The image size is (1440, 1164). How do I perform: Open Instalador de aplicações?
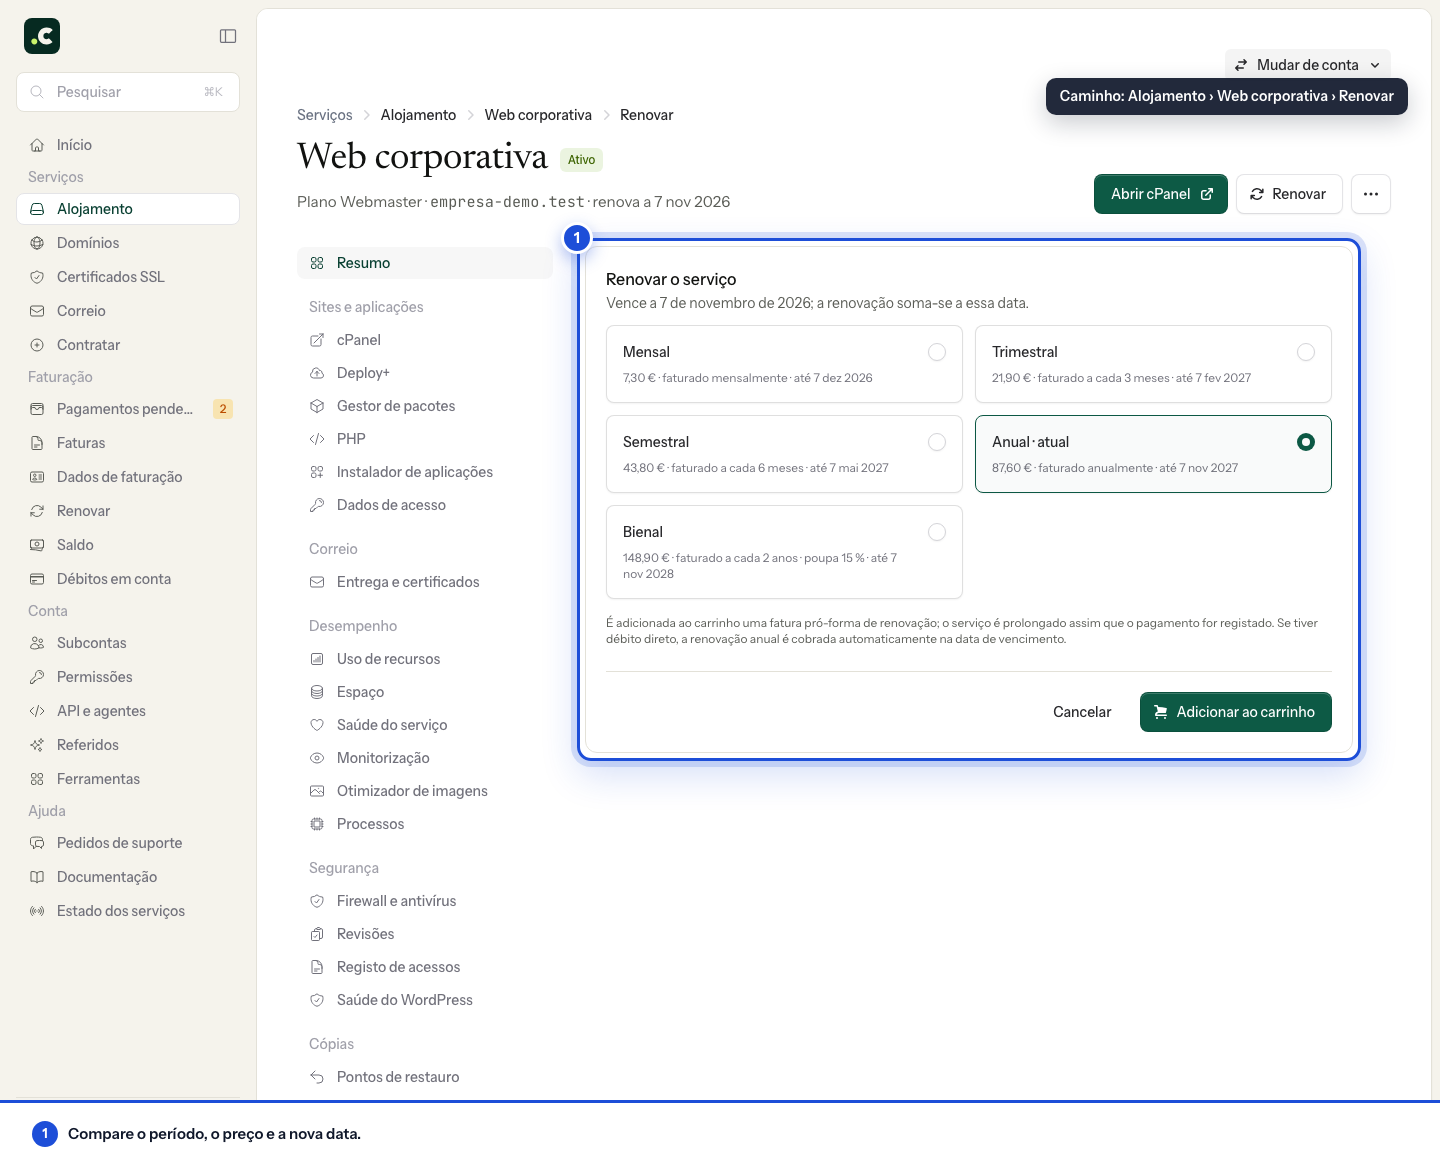click(x=425, y=472)
